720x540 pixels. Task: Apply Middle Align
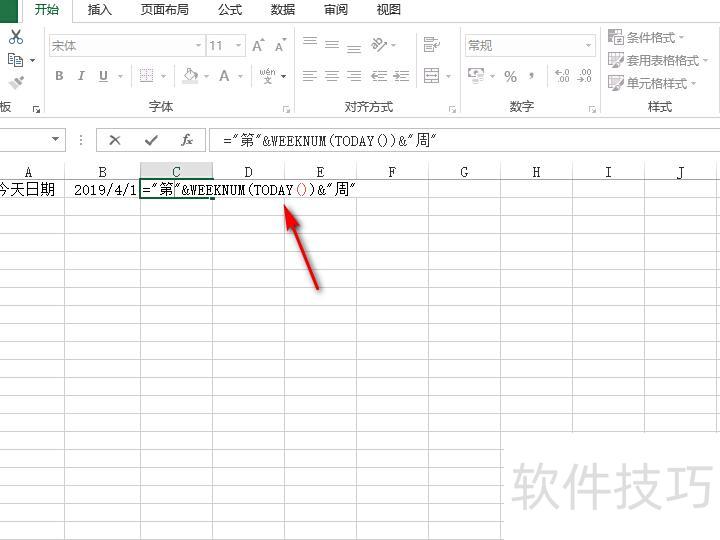coord(332,45)
